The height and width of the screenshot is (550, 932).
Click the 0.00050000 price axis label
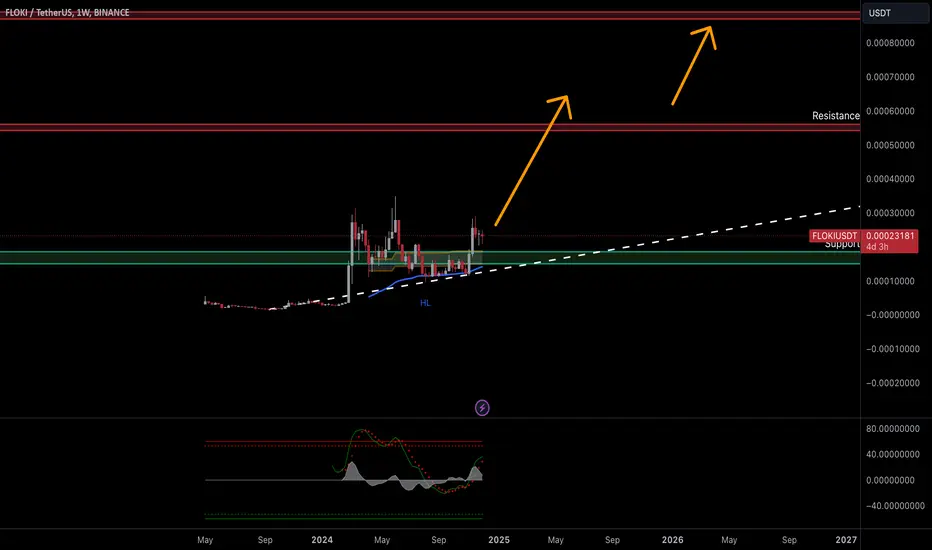point(890,145)
